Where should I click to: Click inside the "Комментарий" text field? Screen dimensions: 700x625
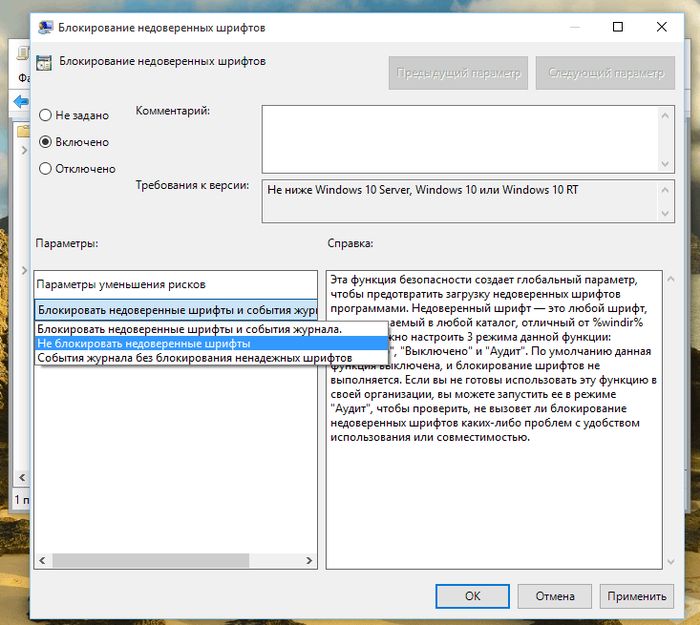pyautogui.click(x=460, y=139)
